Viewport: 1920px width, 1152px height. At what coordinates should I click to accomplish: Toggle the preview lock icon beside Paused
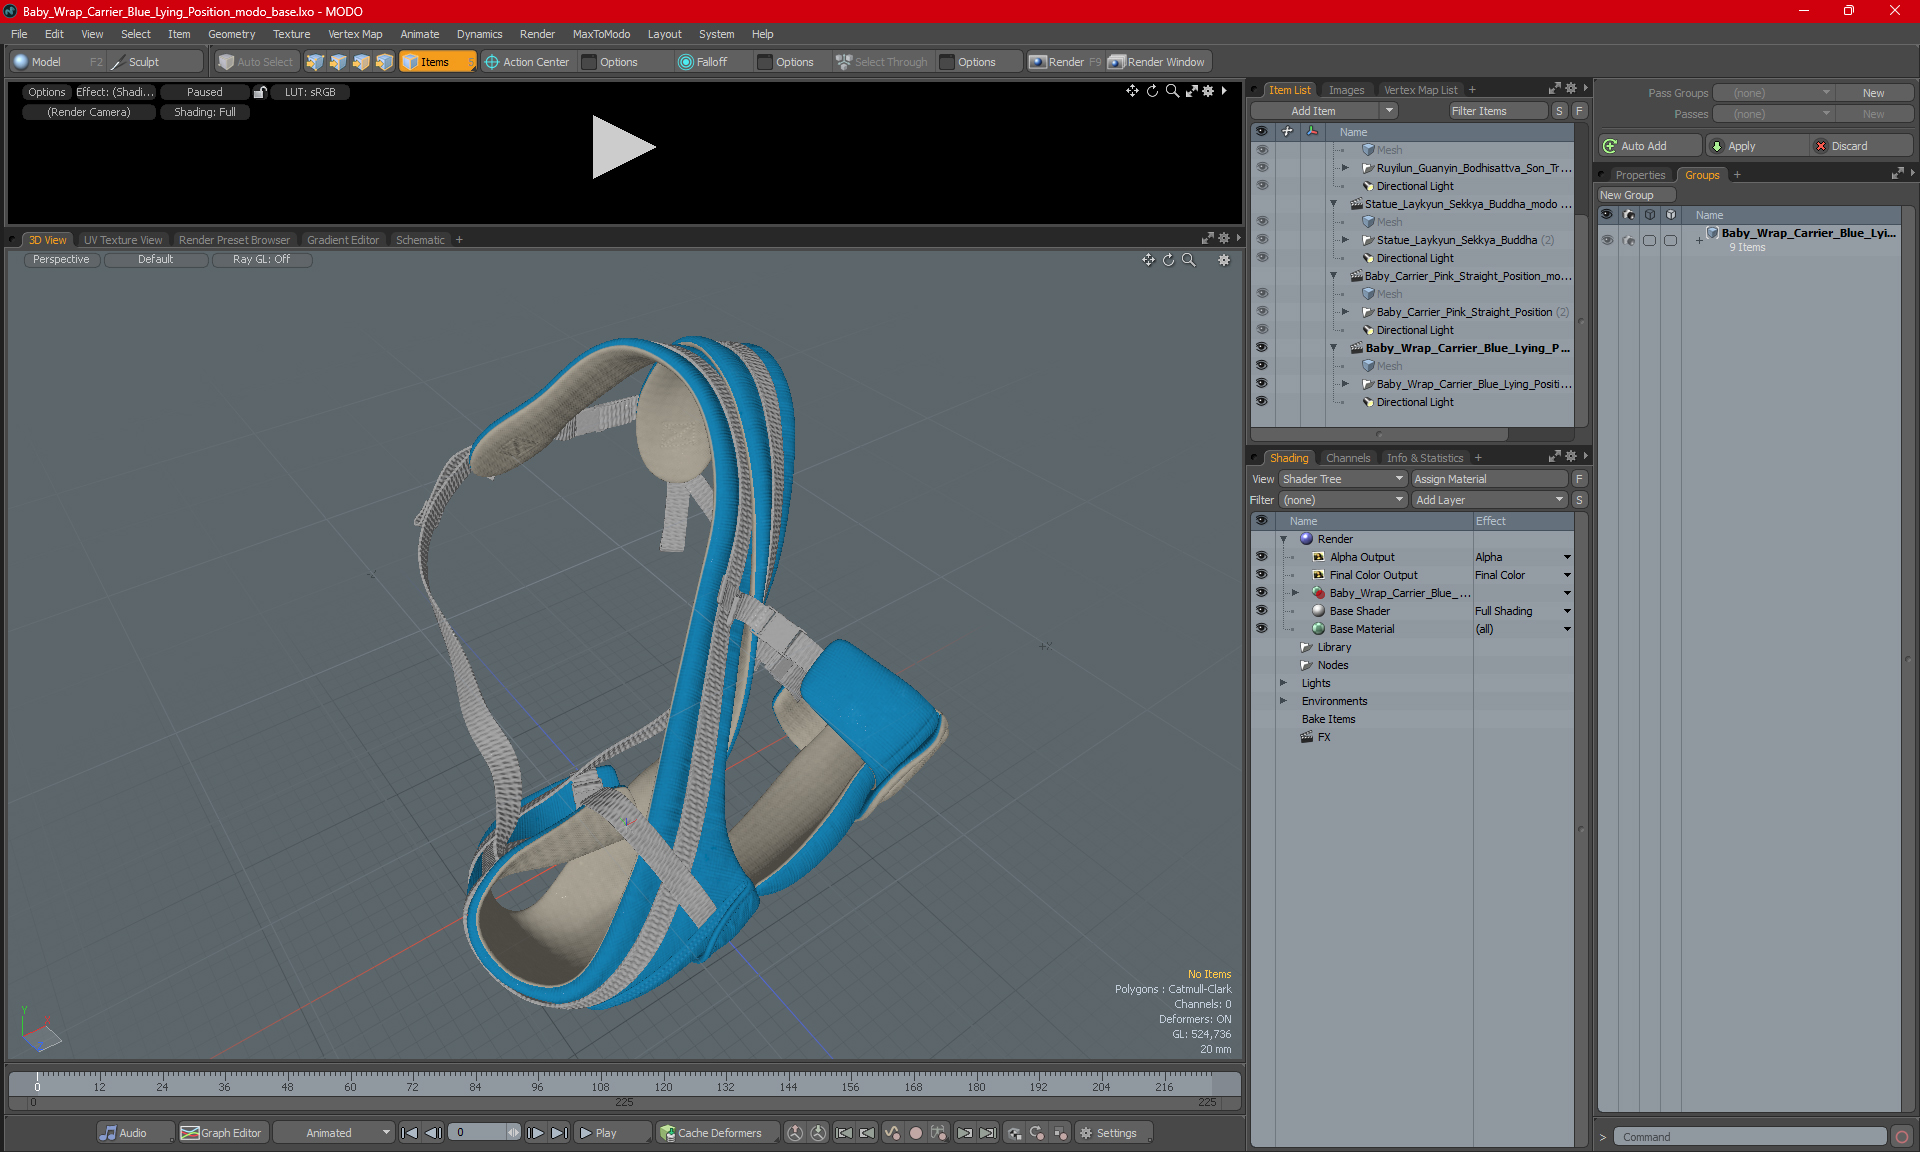[x=260, y=92]
